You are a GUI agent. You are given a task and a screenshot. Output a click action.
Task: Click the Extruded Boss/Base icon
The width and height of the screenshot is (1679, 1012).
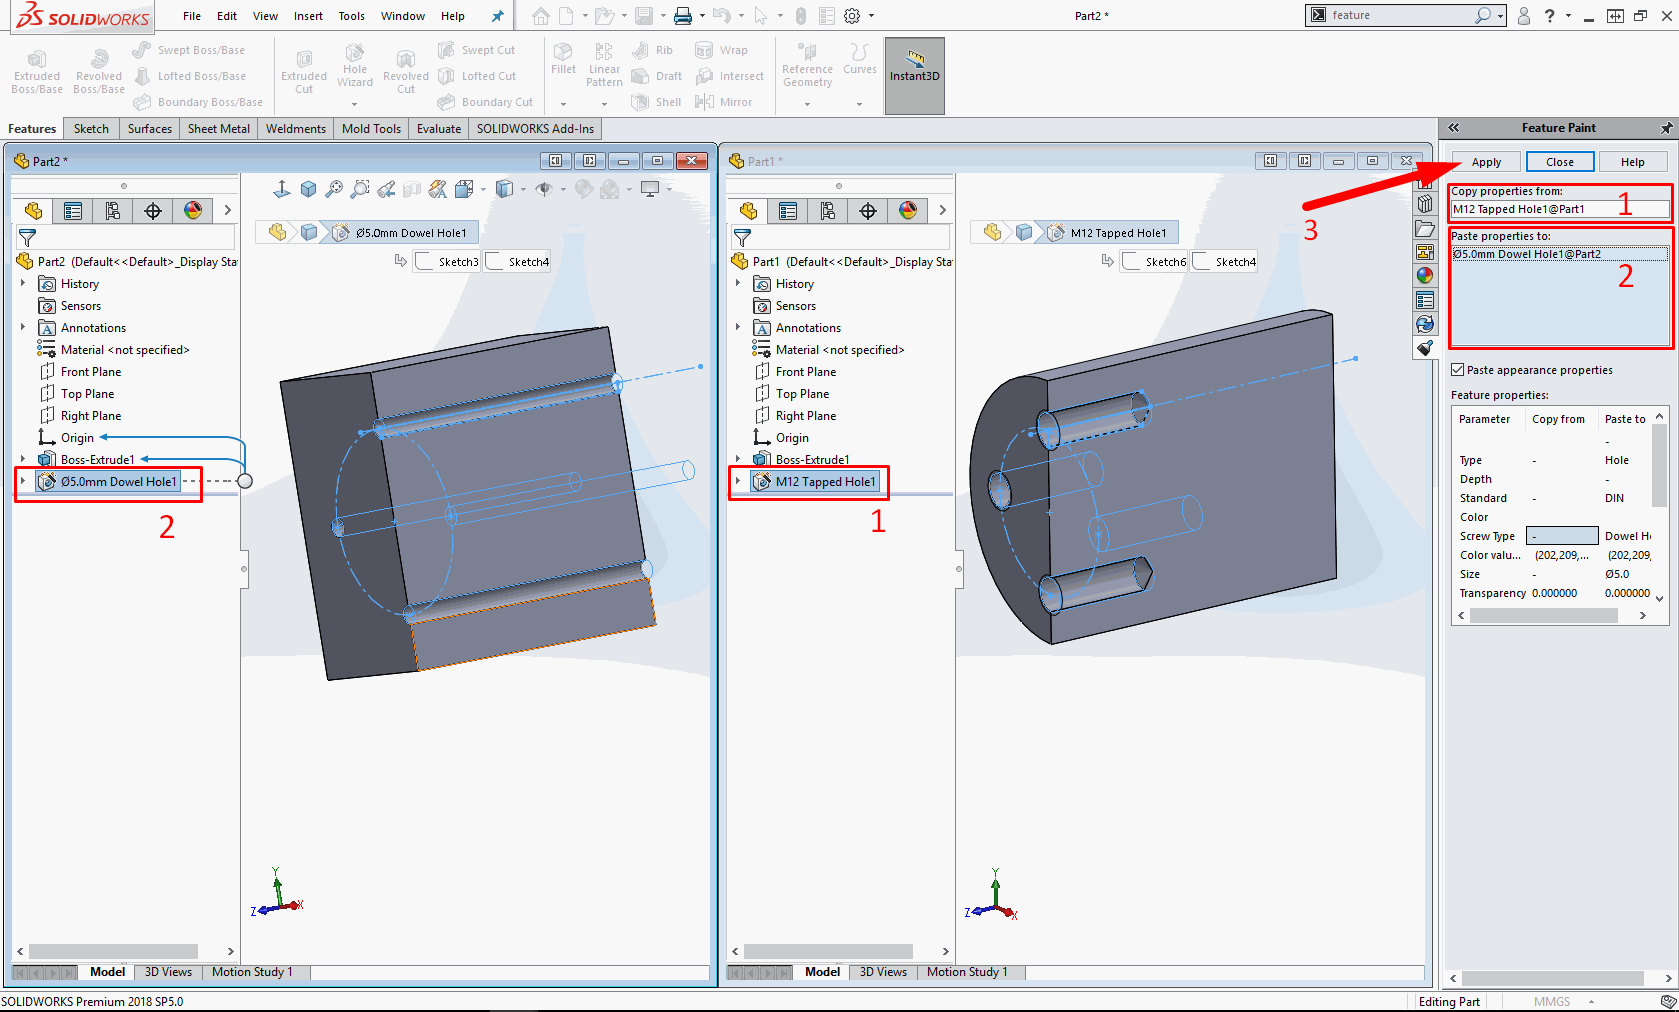(37, 62)
